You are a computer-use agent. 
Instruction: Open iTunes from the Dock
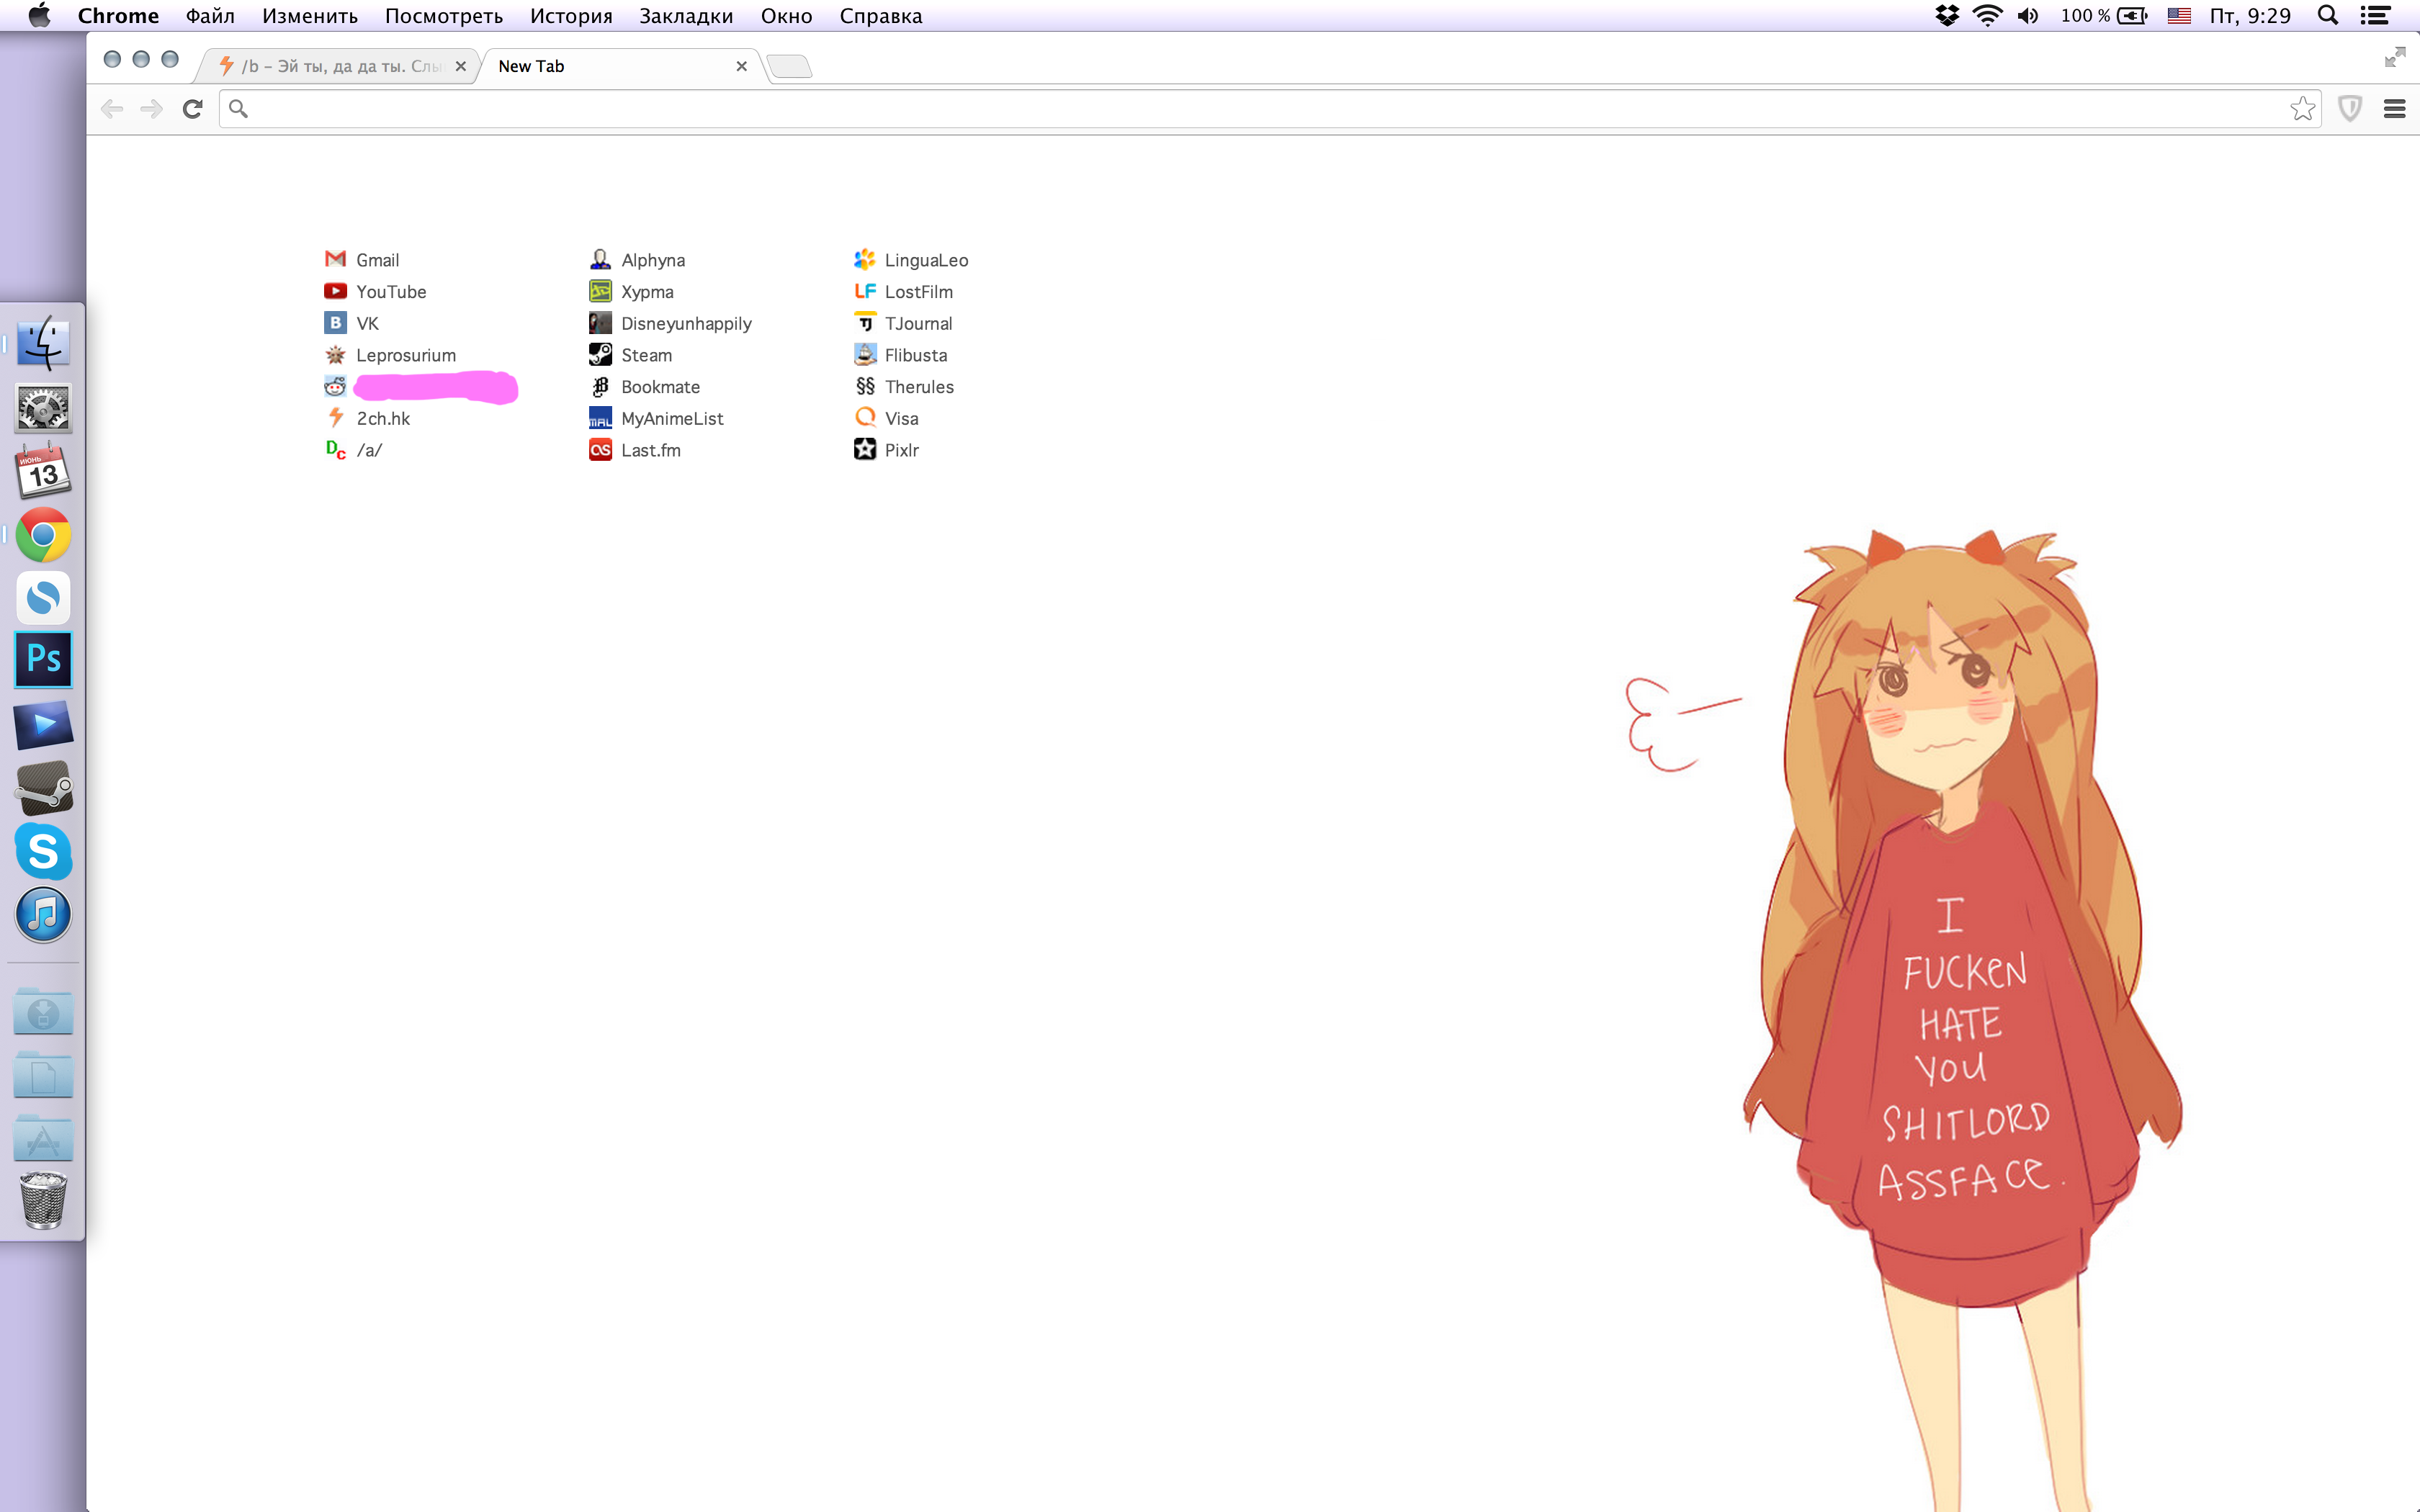(43, 914)
